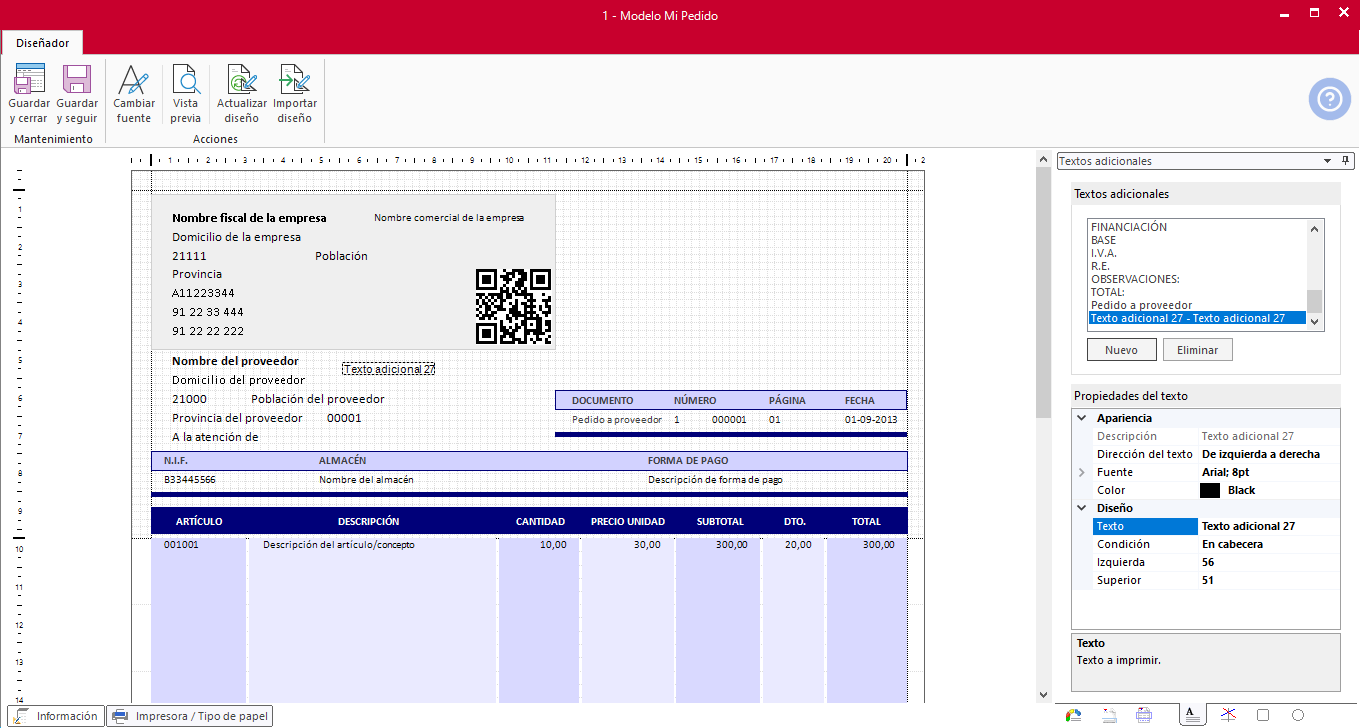Click the Eliminar button
The image size is (1360, 728).
coord(1197,350)
